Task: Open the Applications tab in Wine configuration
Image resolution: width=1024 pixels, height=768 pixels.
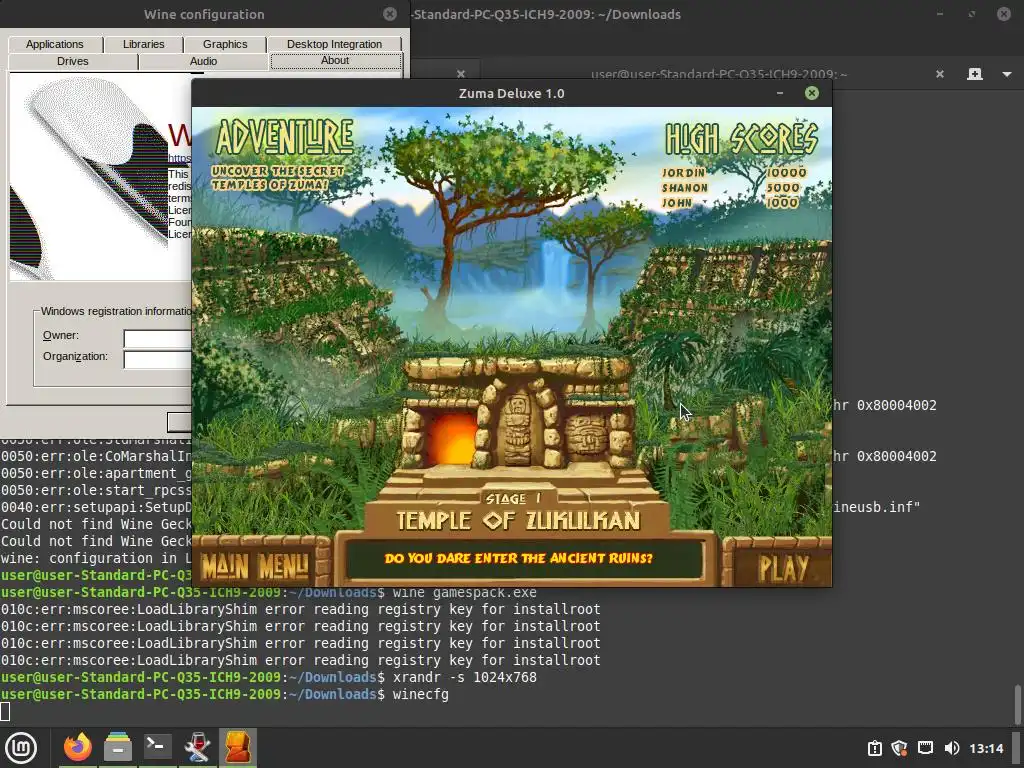Action: 55,44
